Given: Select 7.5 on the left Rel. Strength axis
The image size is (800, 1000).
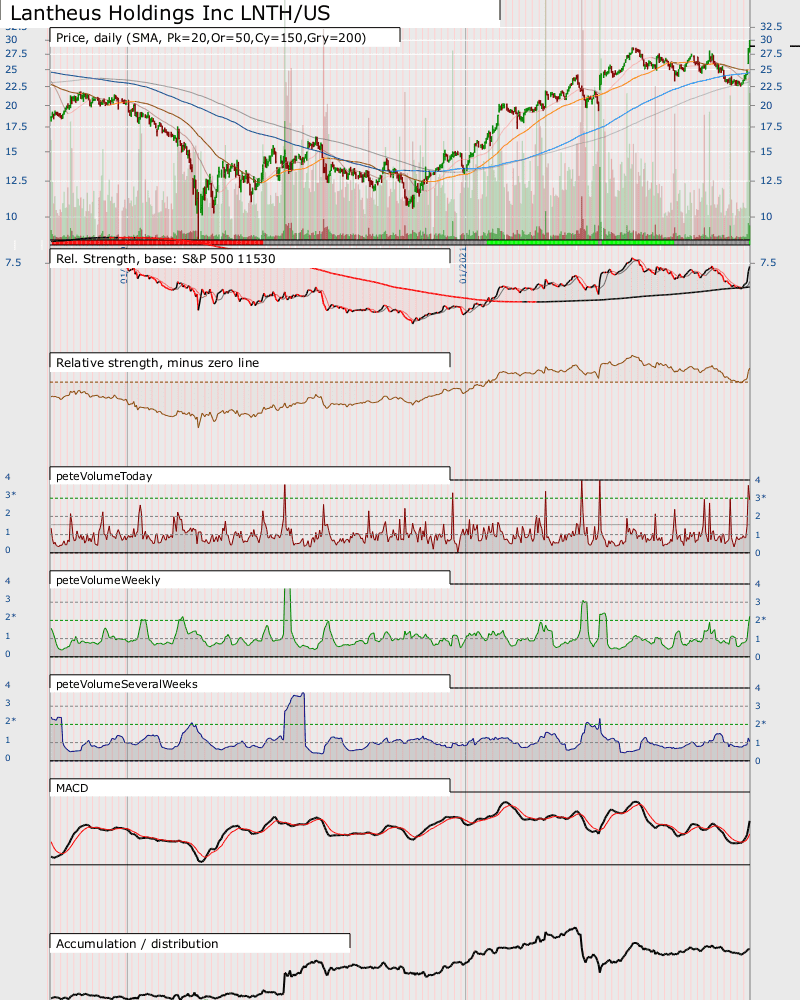Looking at the screenshot, I should (13, 263).
